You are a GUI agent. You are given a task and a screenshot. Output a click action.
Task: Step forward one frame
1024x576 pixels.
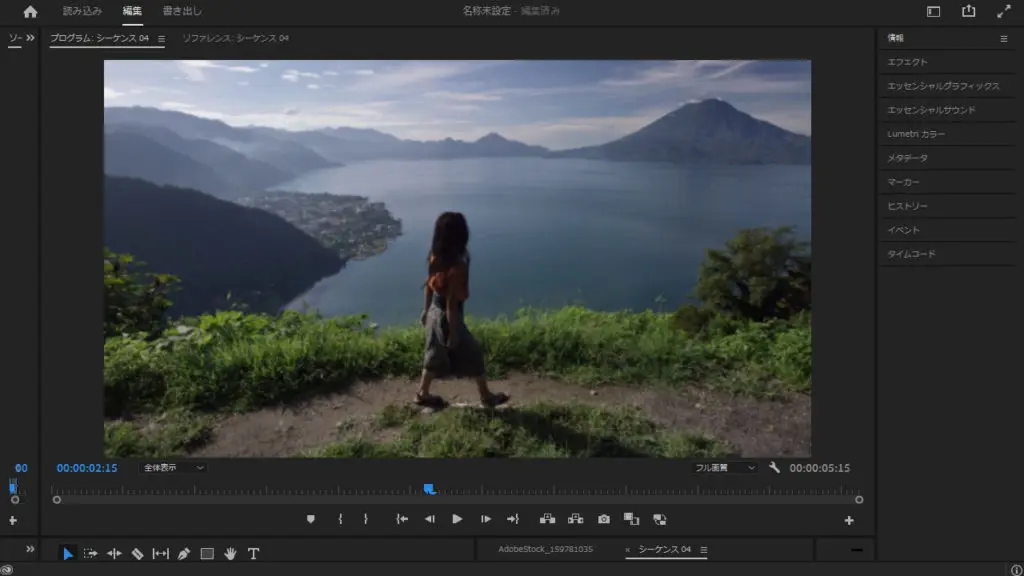pos(486,519)
